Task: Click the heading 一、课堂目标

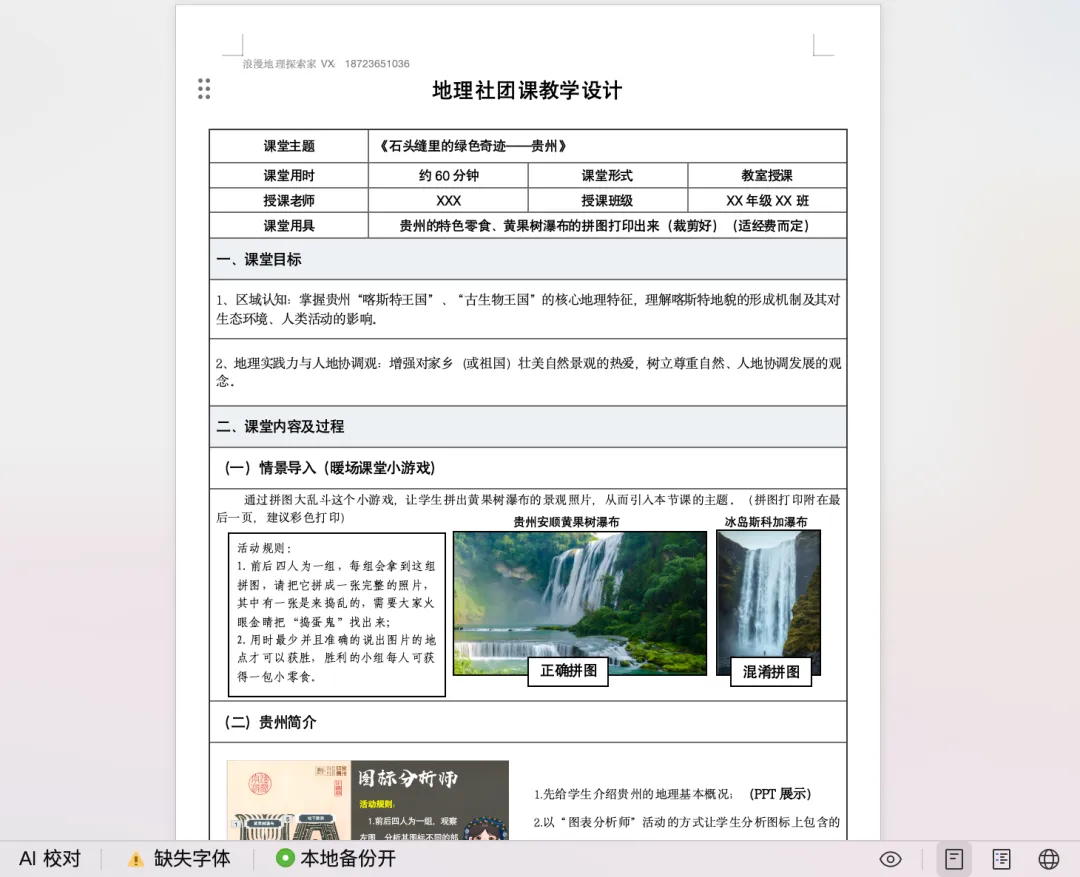Action: click(x=259, y=260)
